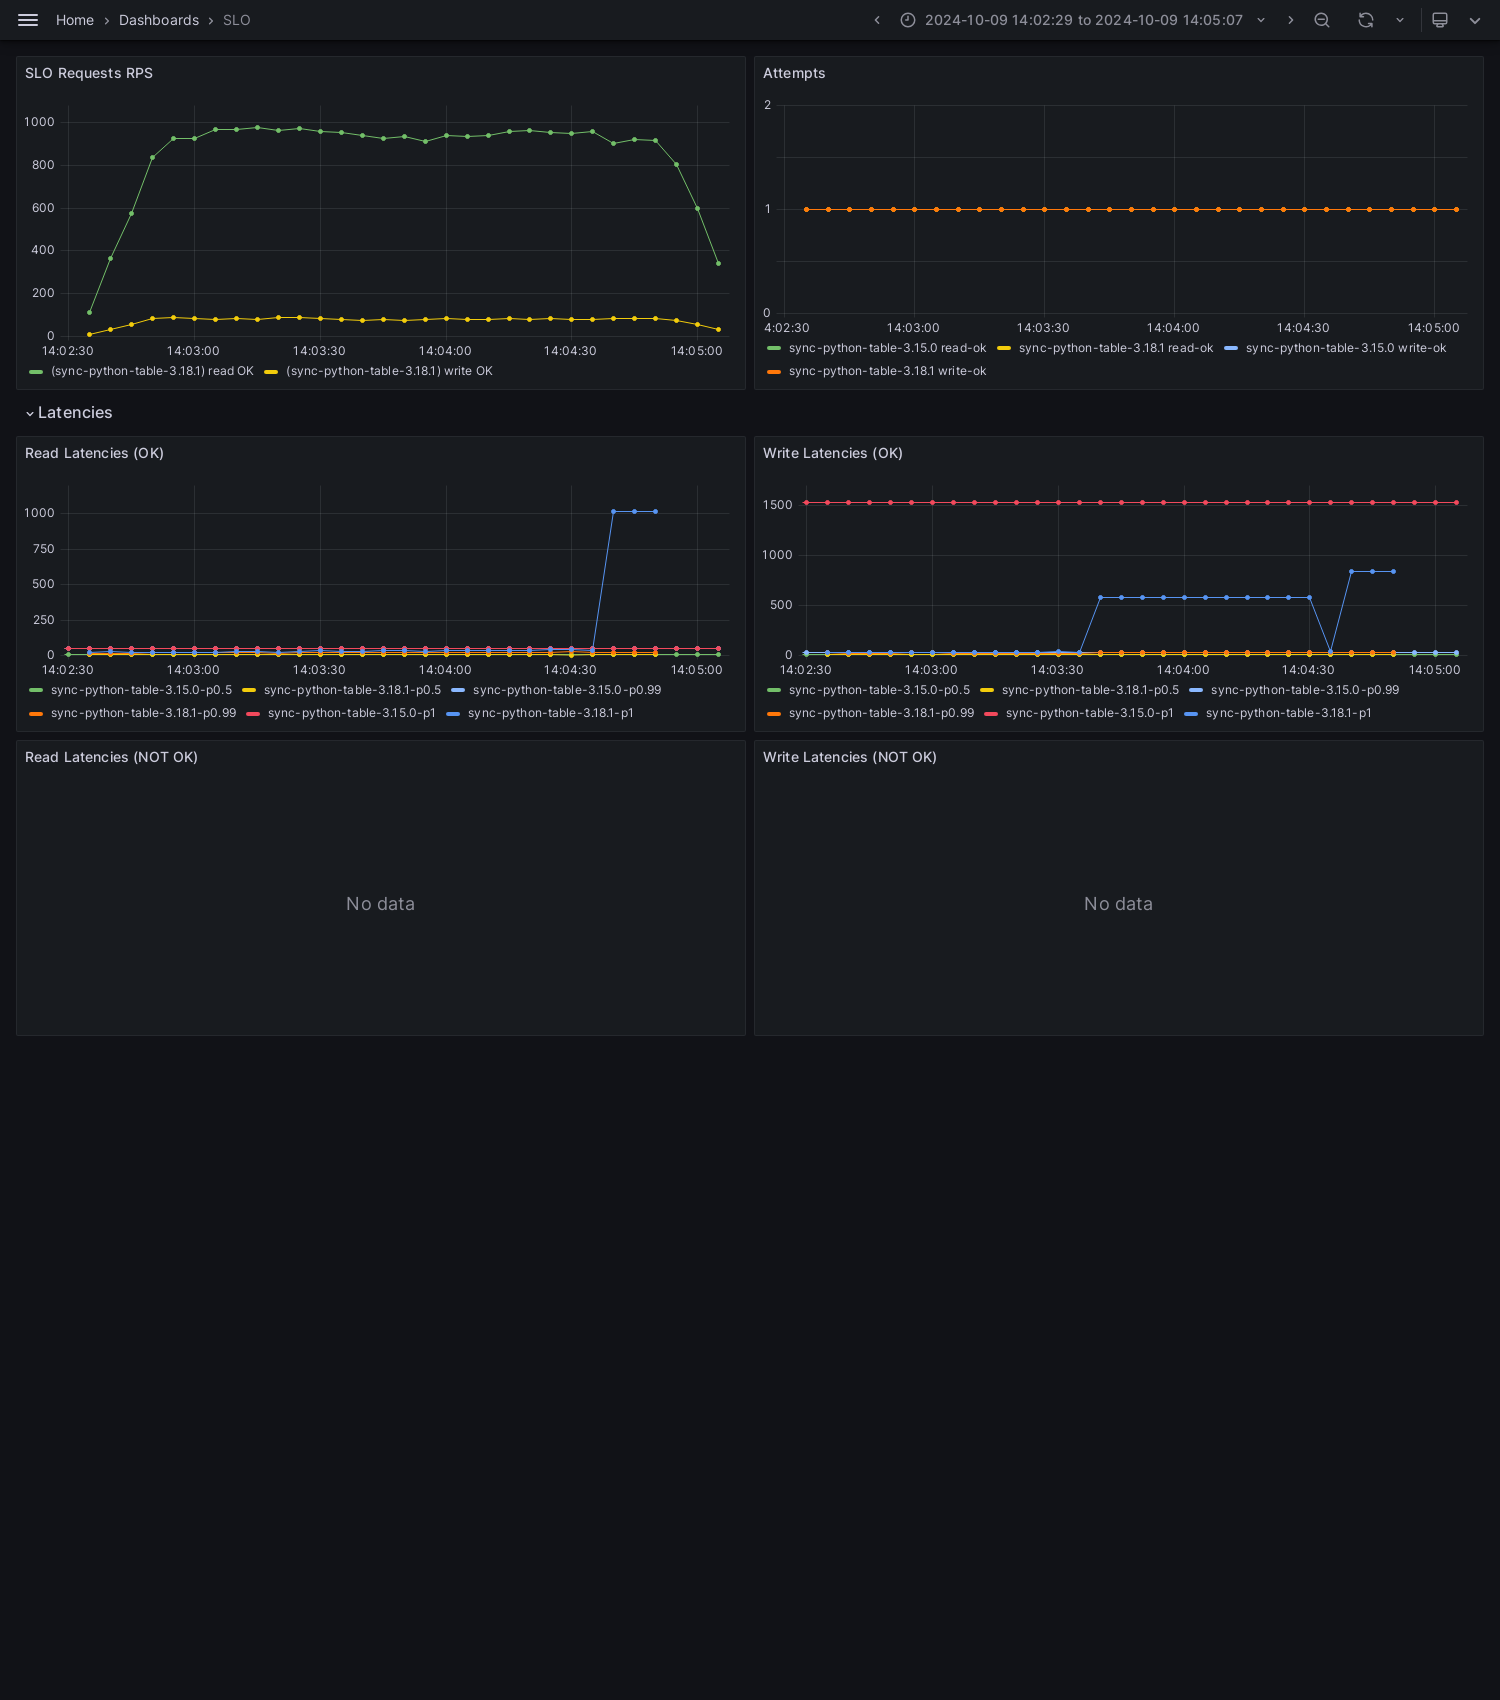Go to Home breadcrumb

tap(75, 20)
